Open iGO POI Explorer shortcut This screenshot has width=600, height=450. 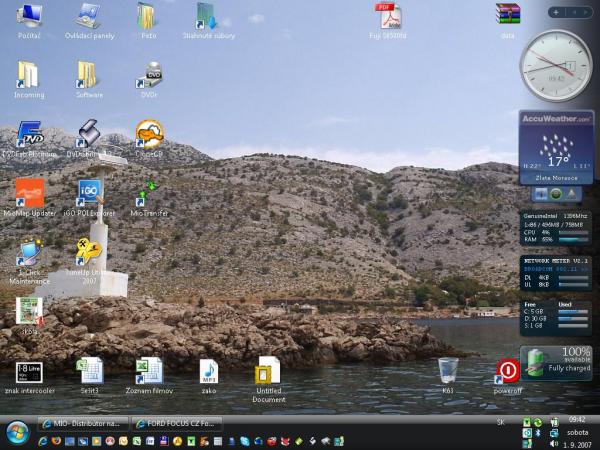coord(90,193)
